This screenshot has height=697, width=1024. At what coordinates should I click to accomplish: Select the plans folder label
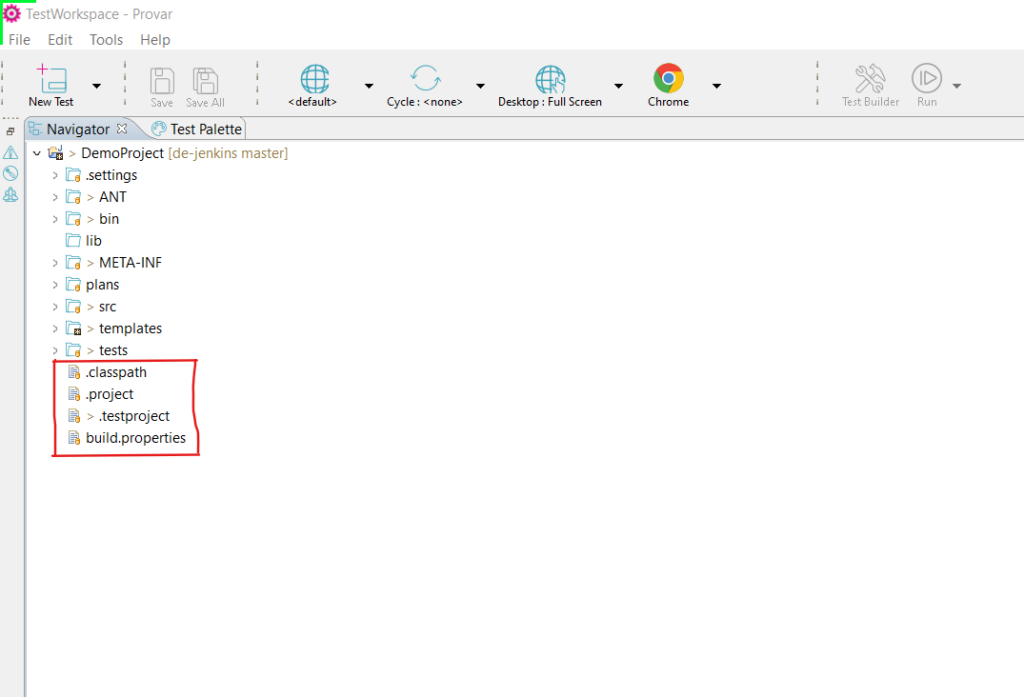[x=103, y=285]
